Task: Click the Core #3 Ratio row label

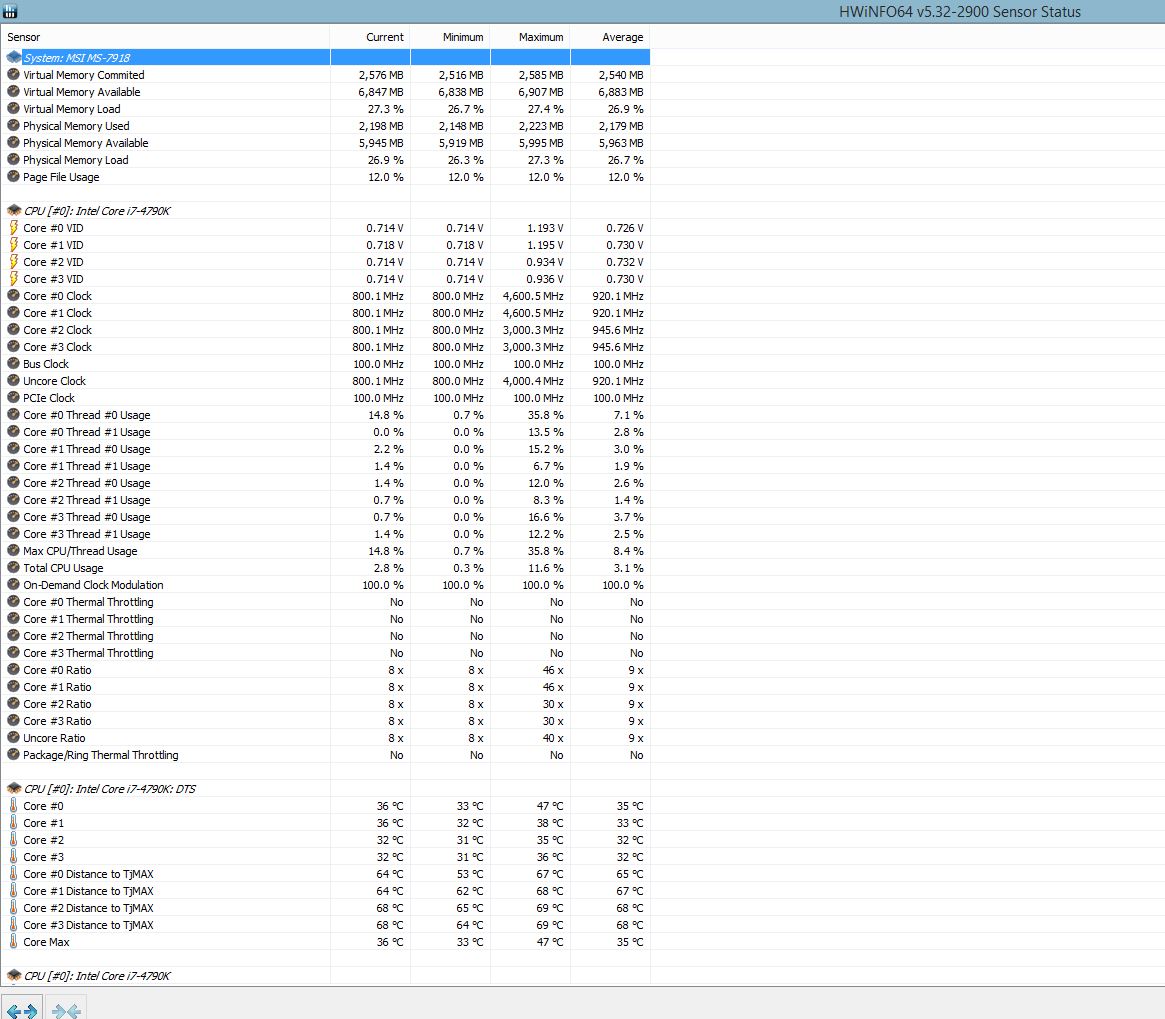Action: [57, 721]
